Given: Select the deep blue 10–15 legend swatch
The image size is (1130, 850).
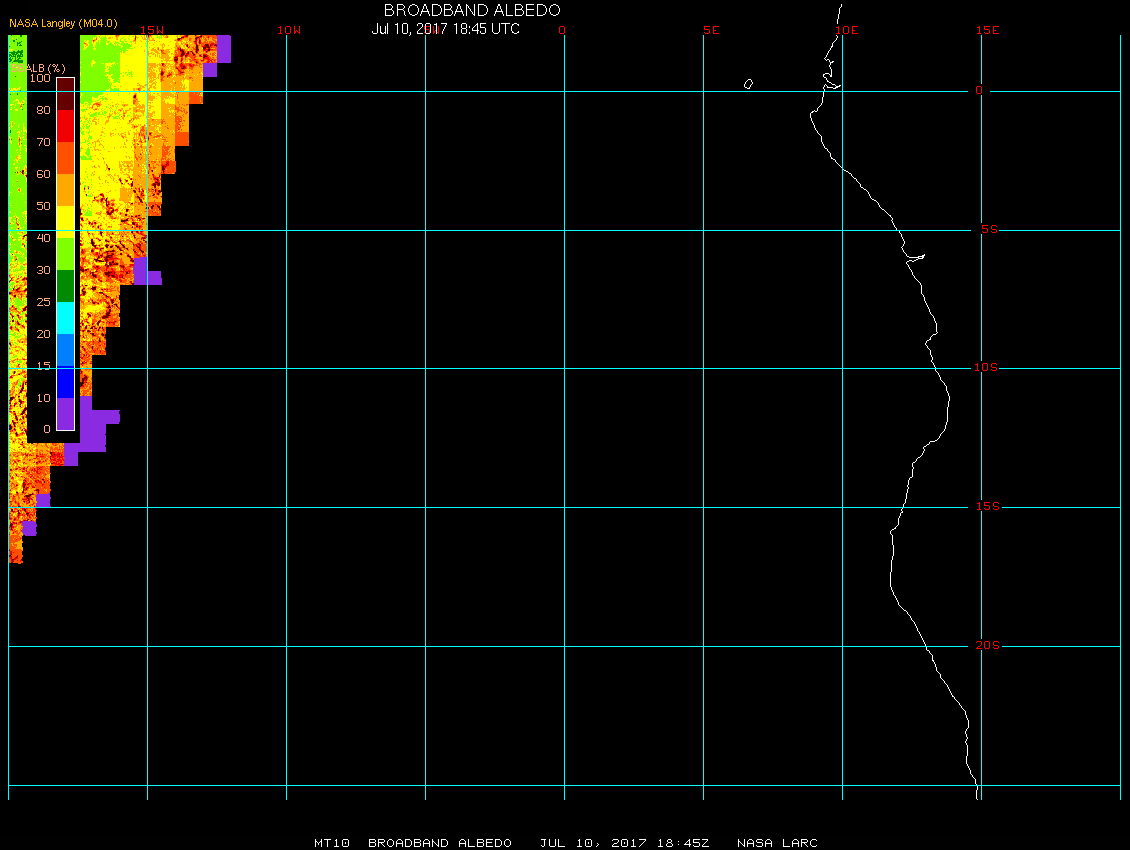Looking at the screenshot, I should click(x=66, y=382).
